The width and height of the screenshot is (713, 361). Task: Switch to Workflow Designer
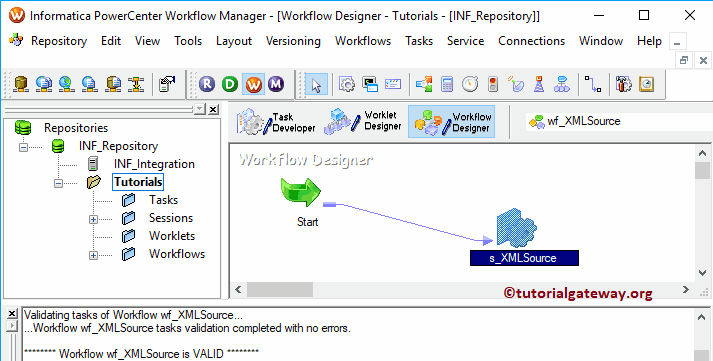[x=452, y=122]
